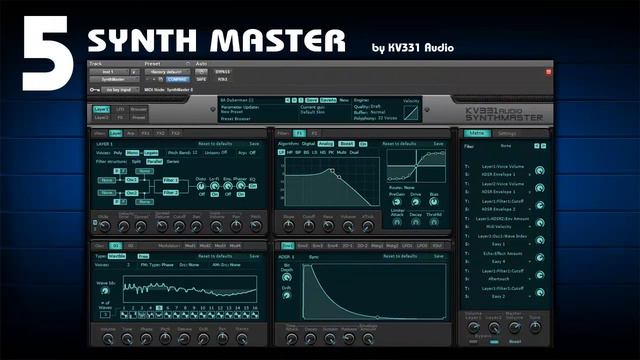Screen dimensions: 640x360
Task: Click Layer2 button in top-left selector
Action: click(101, 118)
